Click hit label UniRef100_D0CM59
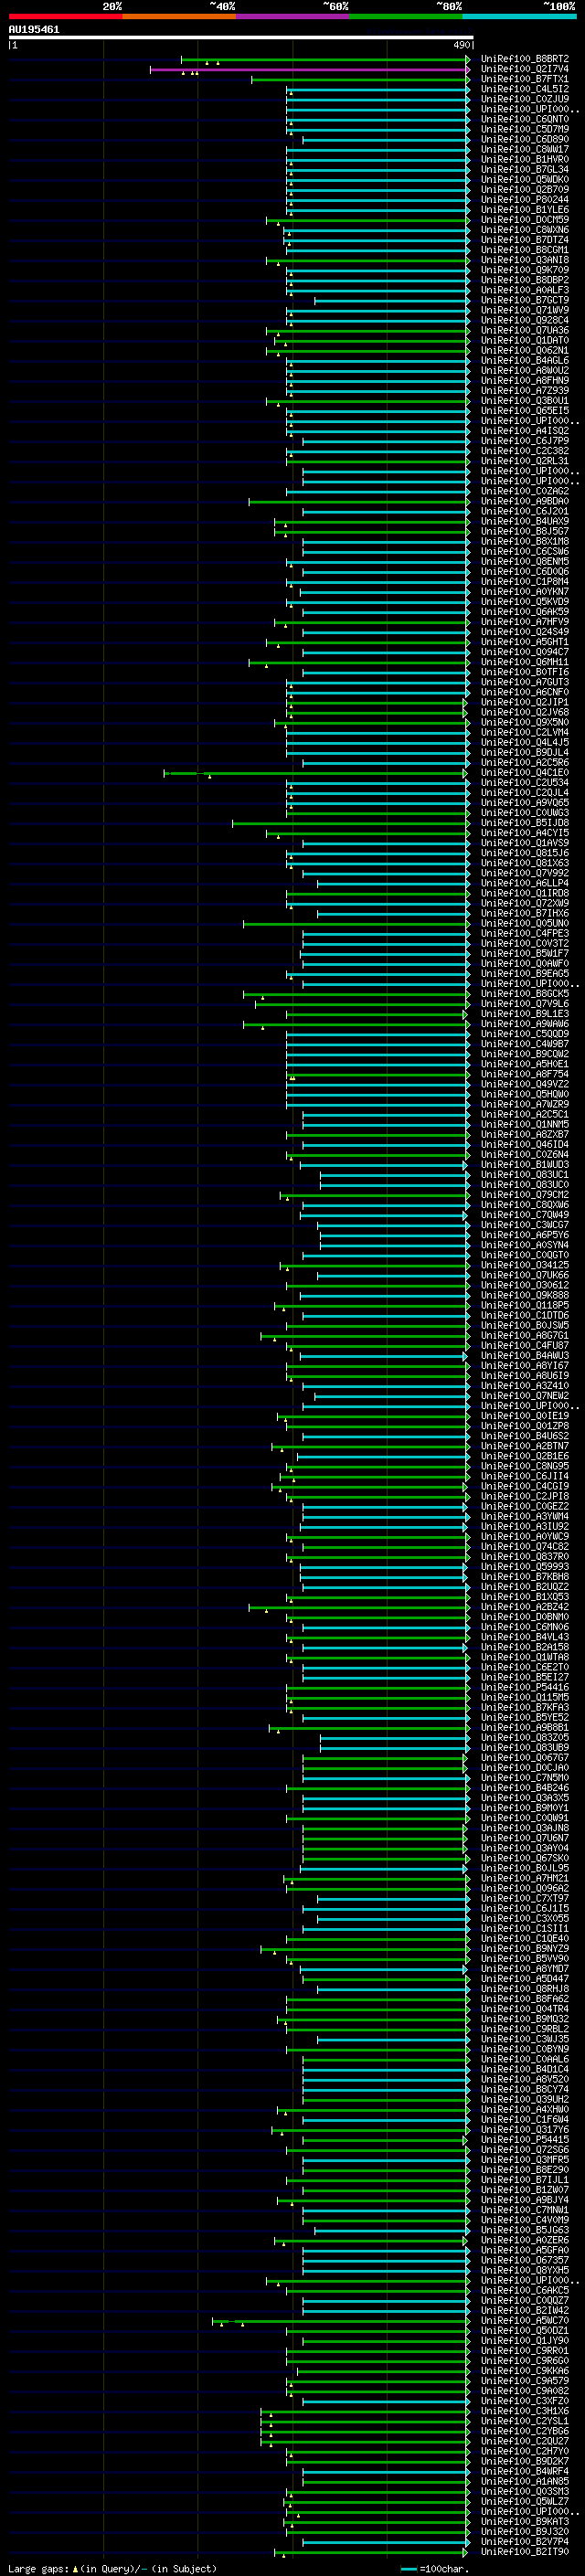This screenshot has width=585, height=2576. pos(524,219)
